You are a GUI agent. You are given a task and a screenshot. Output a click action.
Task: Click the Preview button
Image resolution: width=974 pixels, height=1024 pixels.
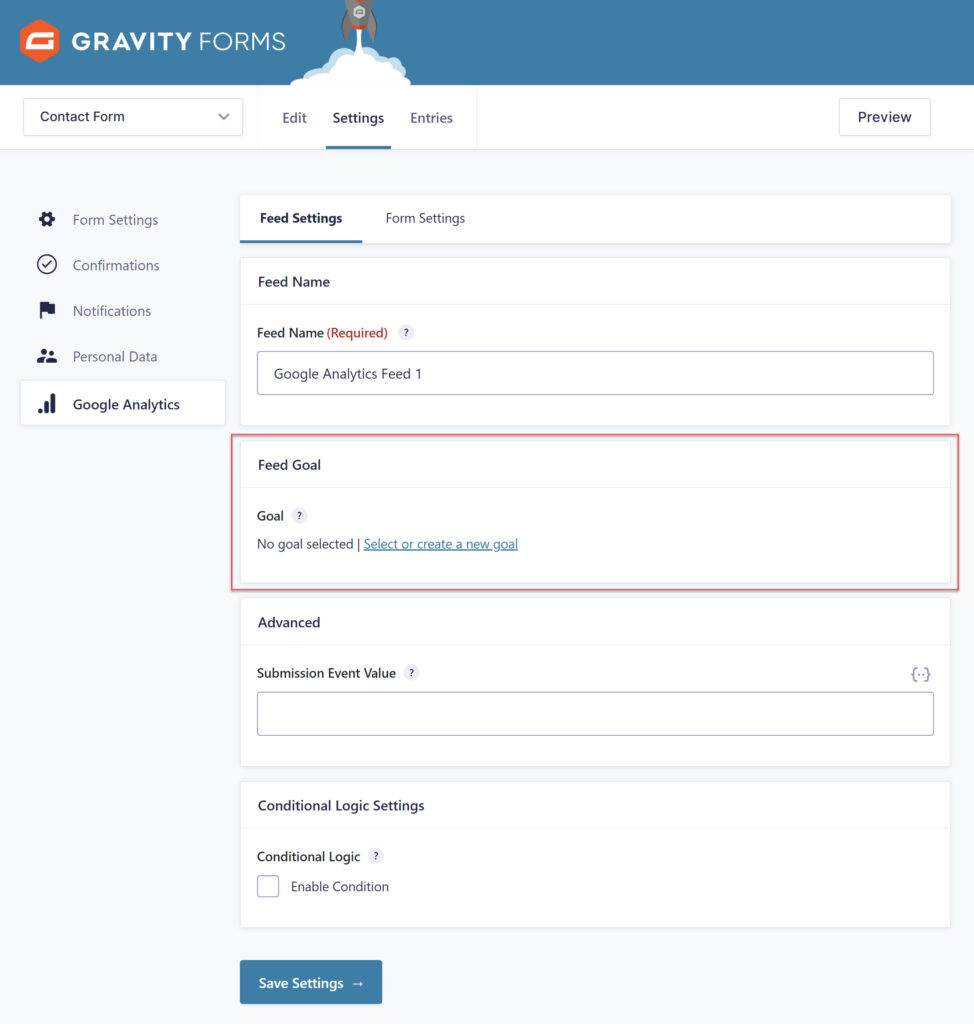tap(884, 117)
